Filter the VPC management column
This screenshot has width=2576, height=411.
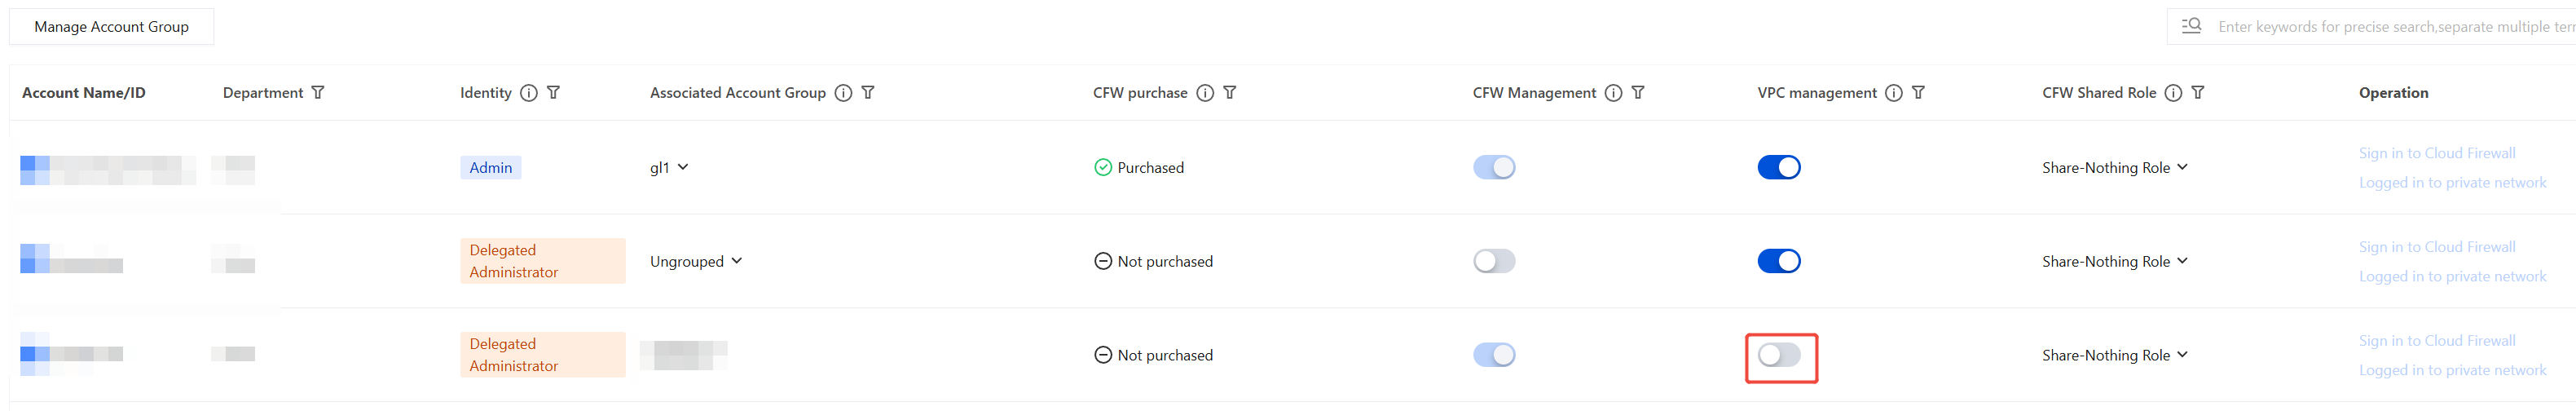1918,92
